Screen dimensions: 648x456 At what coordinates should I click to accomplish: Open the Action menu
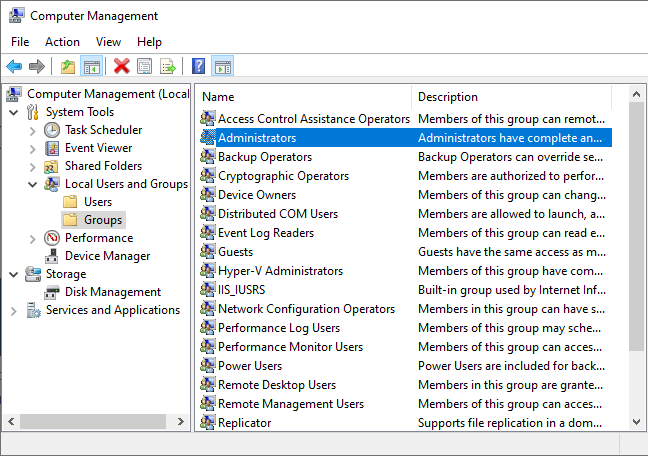(62, 42)
